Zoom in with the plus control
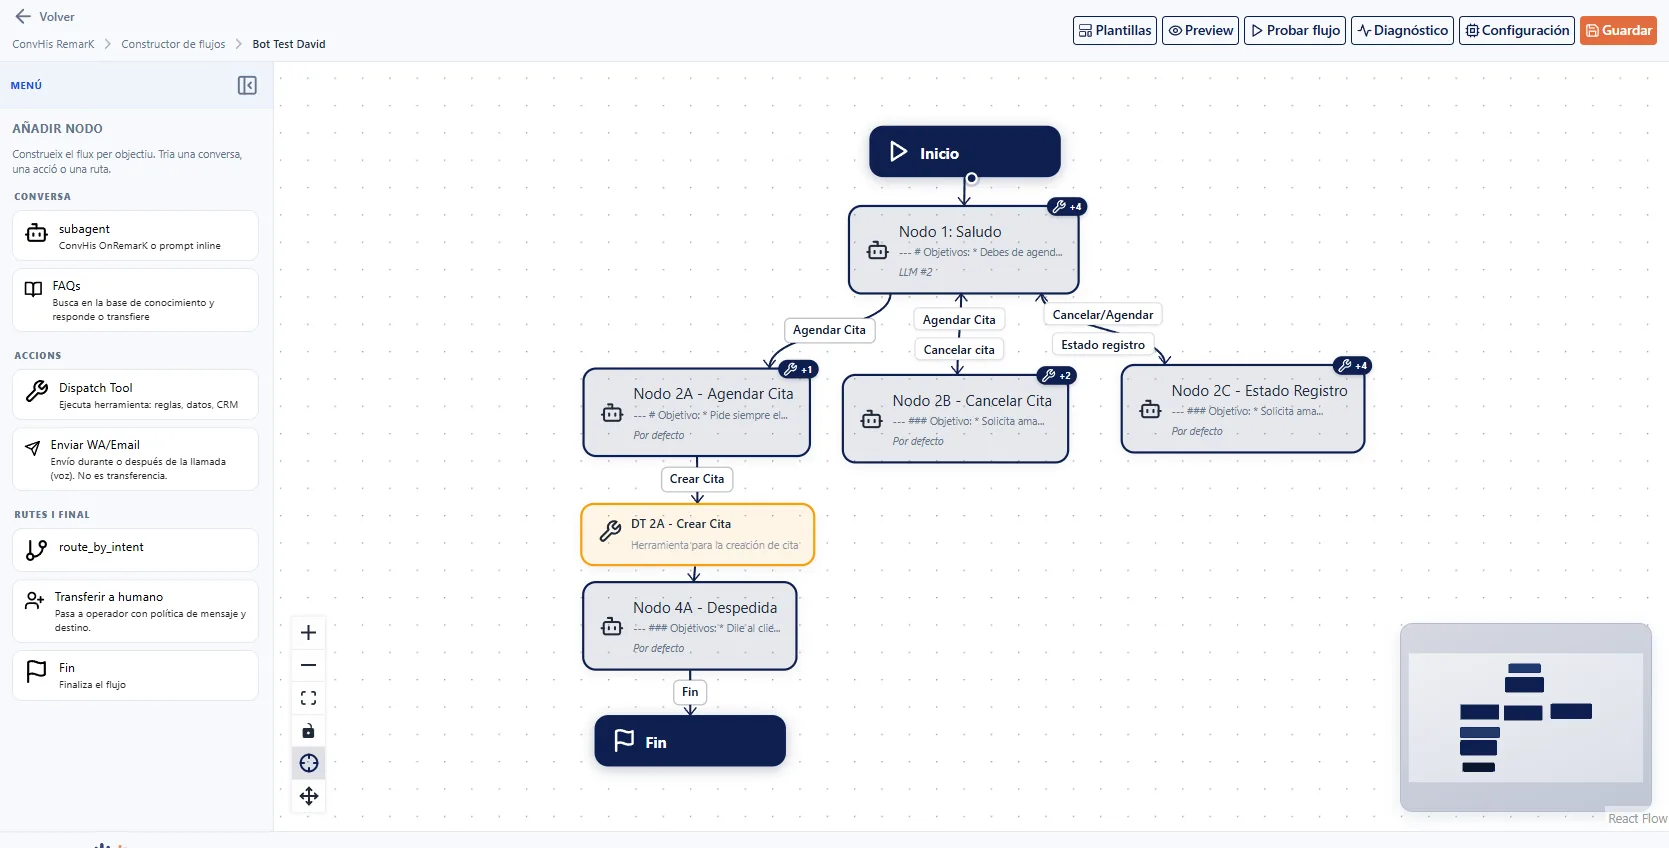Viewport: 1669px width, 848px height. point(309,633)
